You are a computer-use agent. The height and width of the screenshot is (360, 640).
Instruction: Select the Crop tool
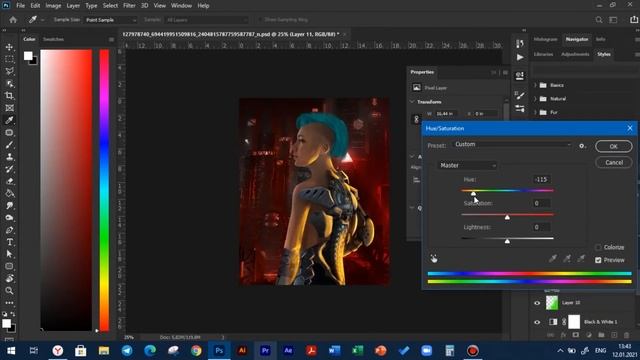tap(9, 96)
